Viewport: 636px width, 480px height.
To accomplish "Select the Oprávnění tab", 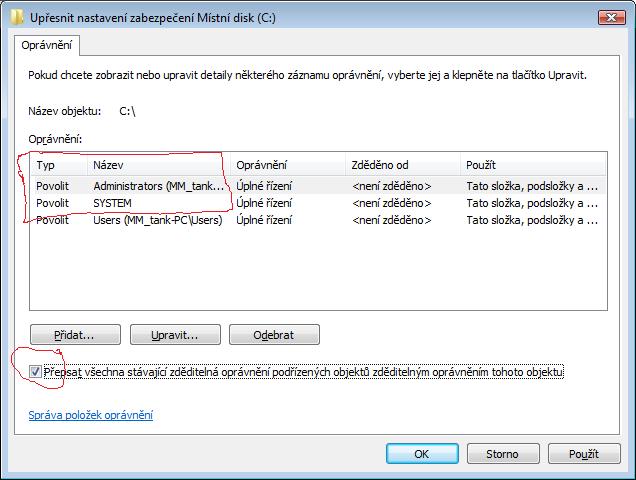I will pyautogui.click(x=46, y=45).
